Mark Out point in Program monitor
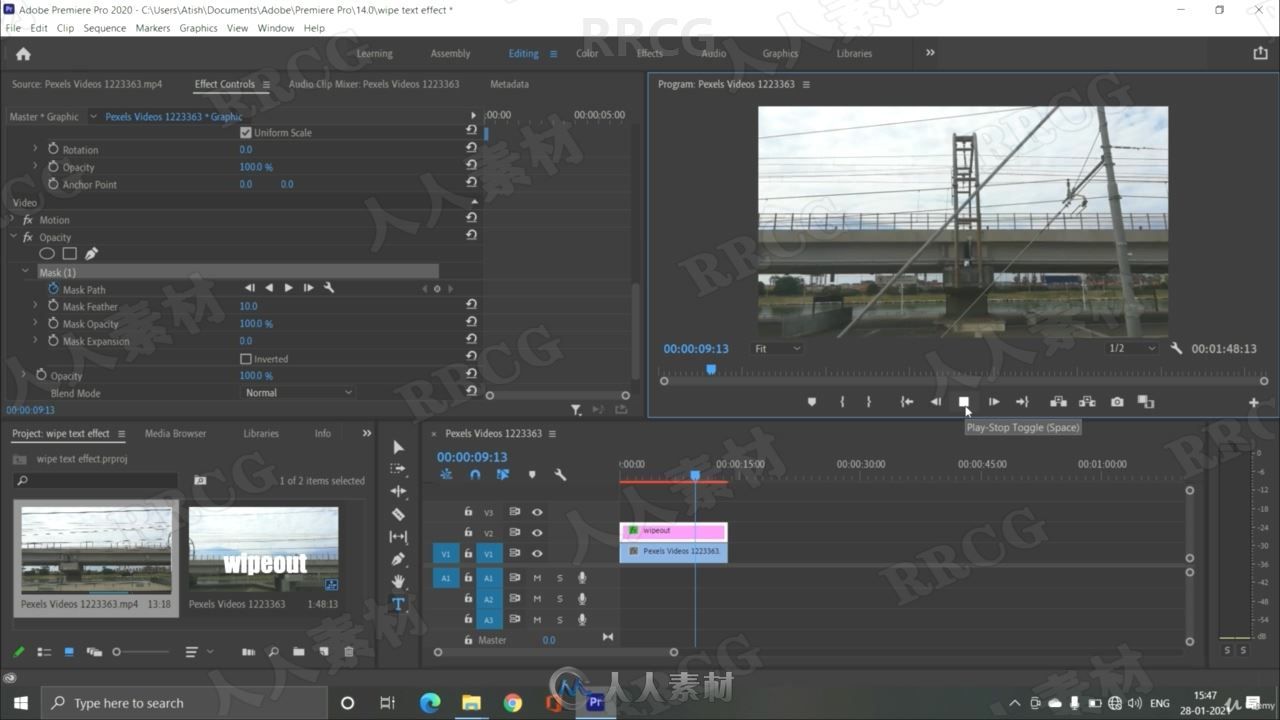 (x=868, y=402)
